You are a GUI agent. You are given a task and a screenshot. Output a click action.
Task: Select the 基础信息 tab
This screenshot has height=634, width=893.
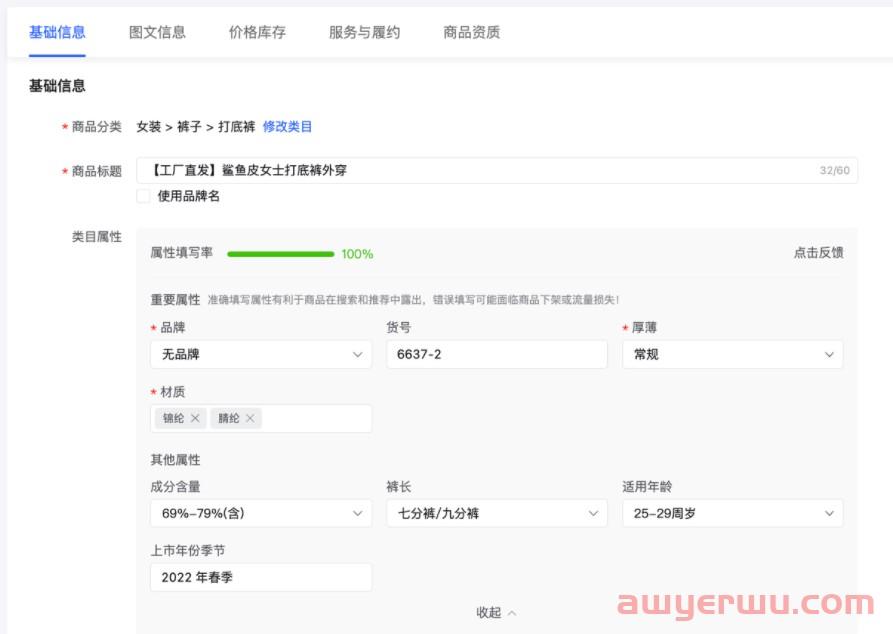pyautogui.click(x=57, y=32)
